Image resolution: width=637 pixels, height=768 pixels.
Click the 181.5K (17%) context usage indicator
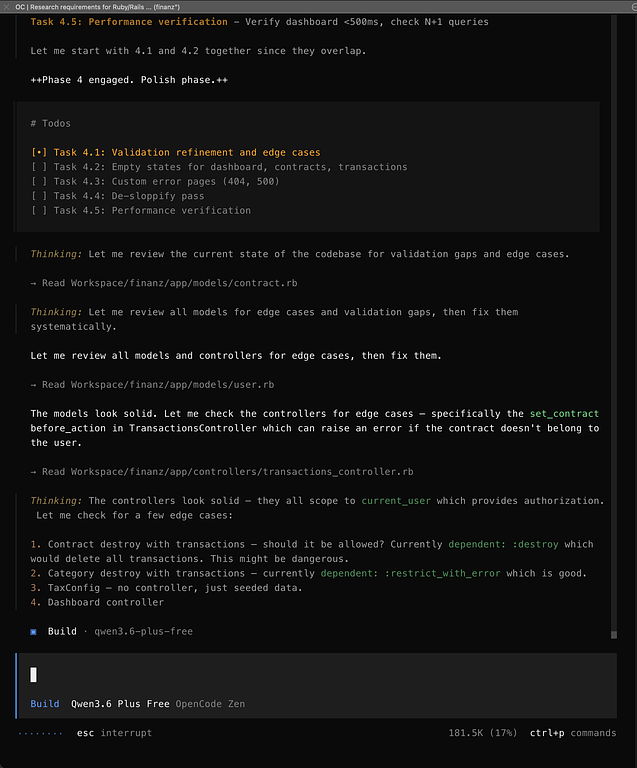484,733
